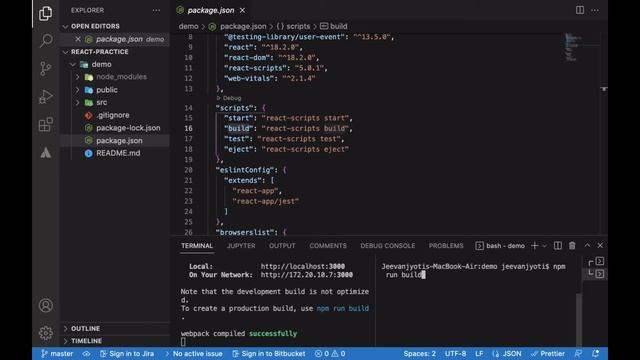This screenshot has width=640, height=360.
Task: Switch to the Terminal tab
Action: 197,246
